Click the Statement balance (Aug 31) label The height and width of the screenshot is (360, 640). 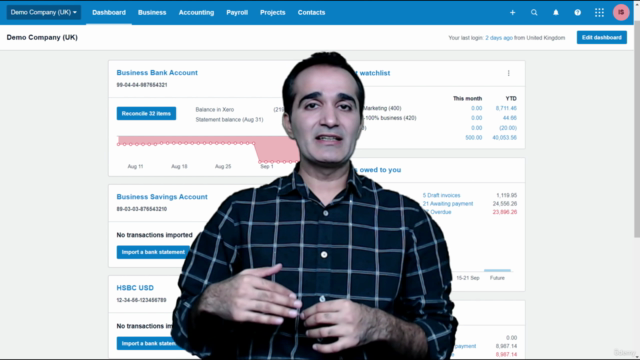pyautogui.click(x=229, y=120)
